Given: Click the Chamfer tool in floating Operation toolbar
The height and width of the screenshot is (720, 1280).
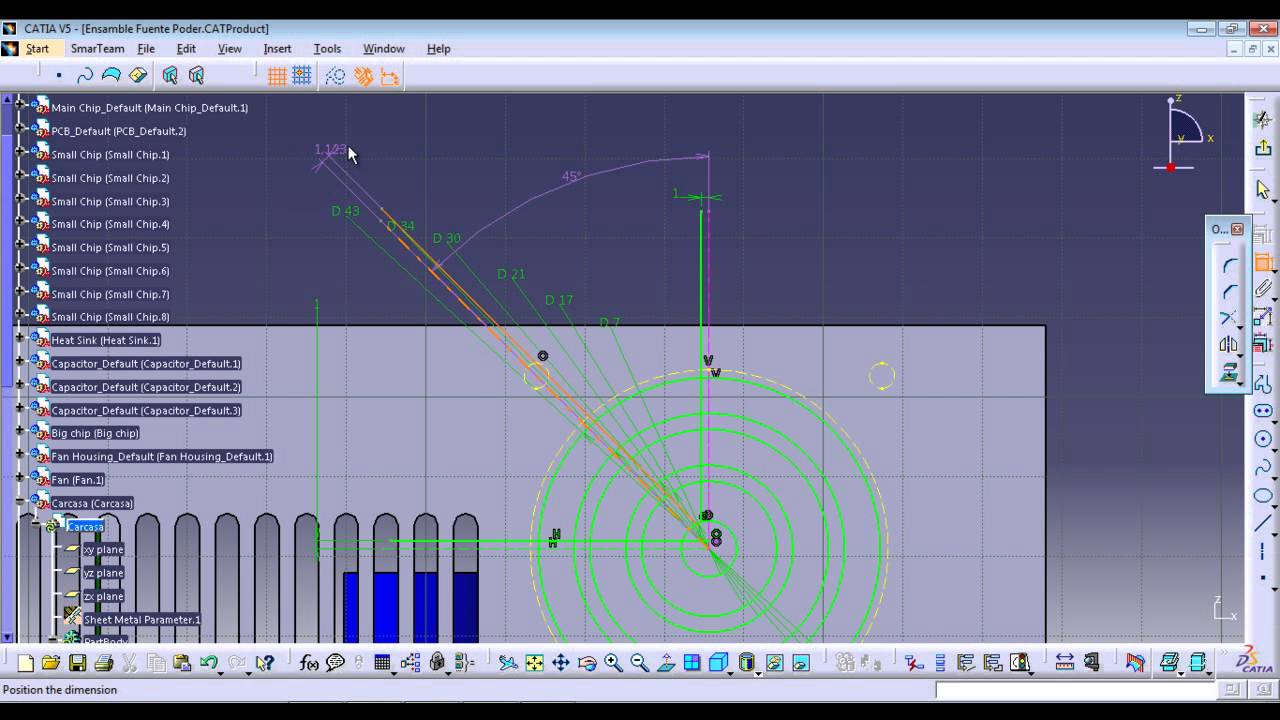Looking at the screenshot, I should [1229, 292].
